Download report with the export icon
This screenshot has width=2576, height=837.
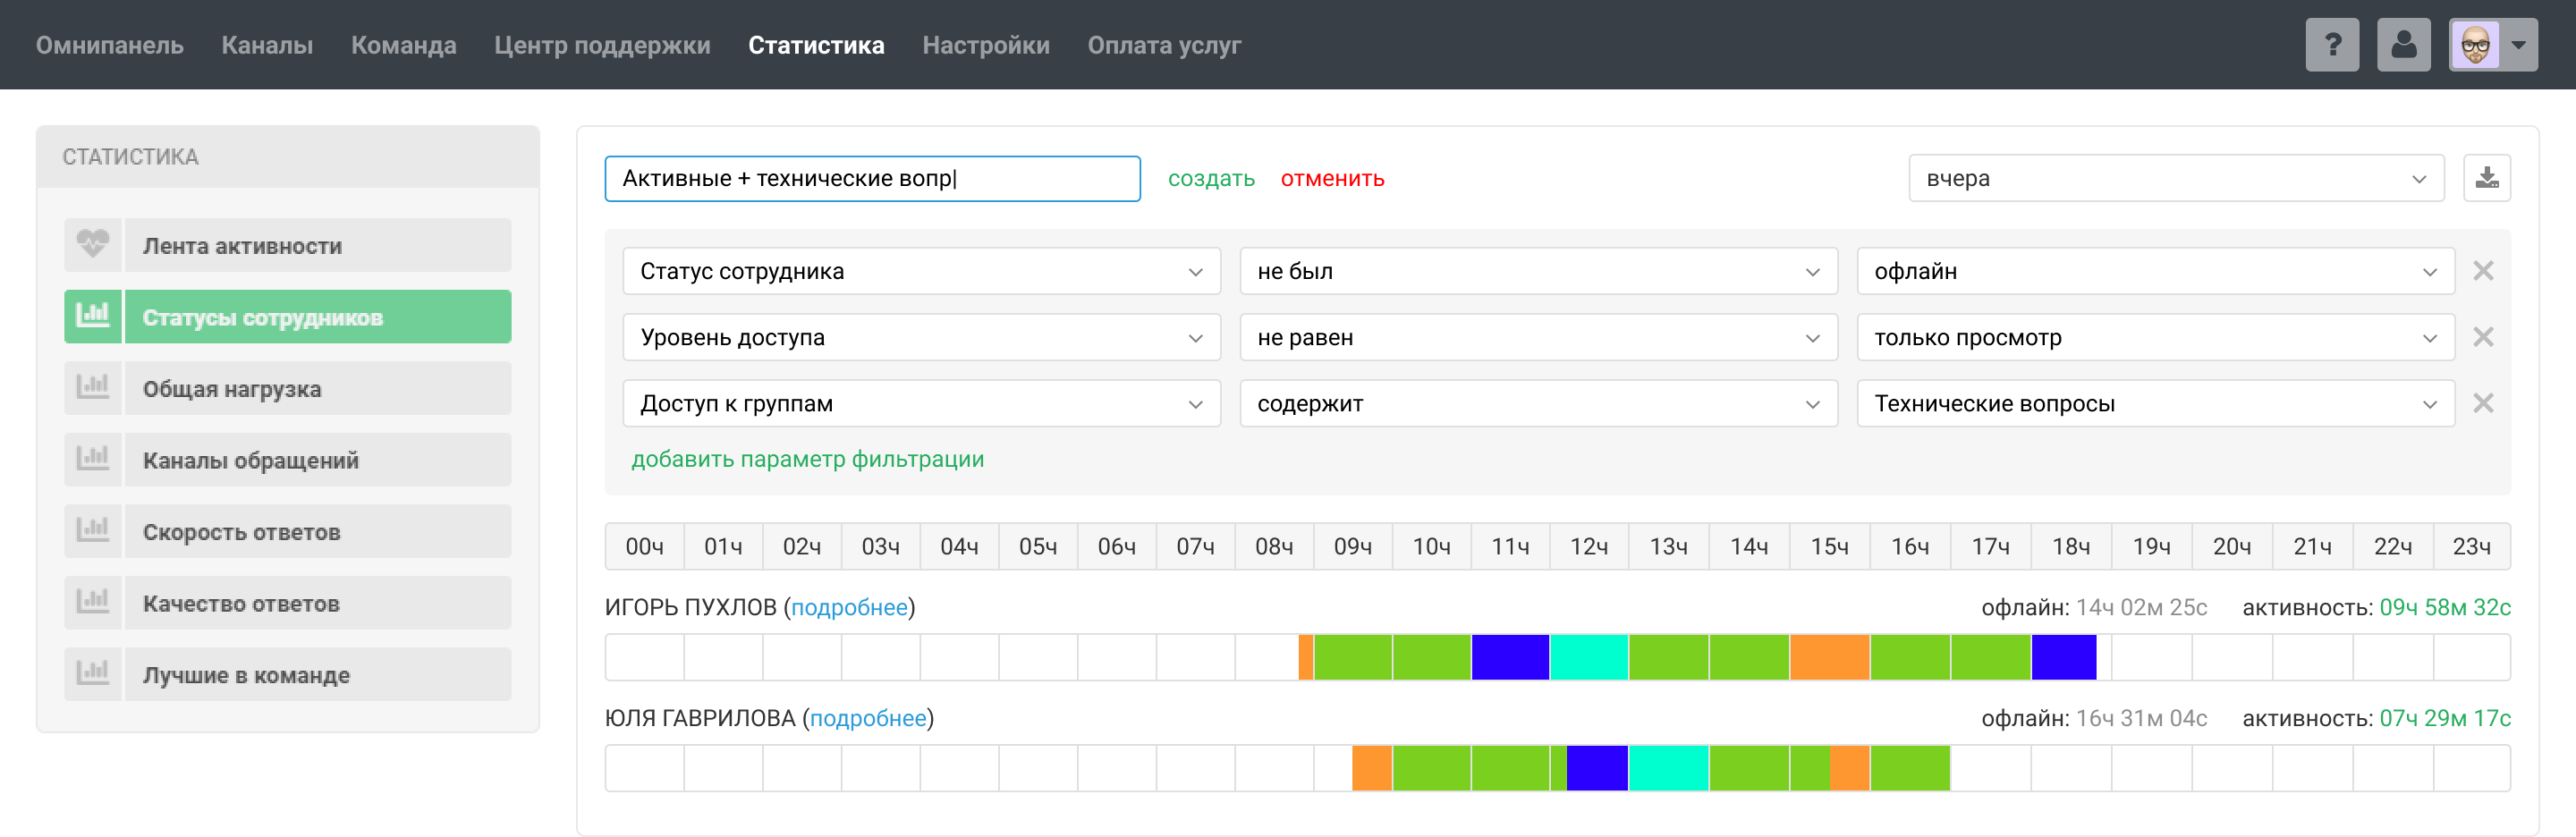[x=2487, y=179]
